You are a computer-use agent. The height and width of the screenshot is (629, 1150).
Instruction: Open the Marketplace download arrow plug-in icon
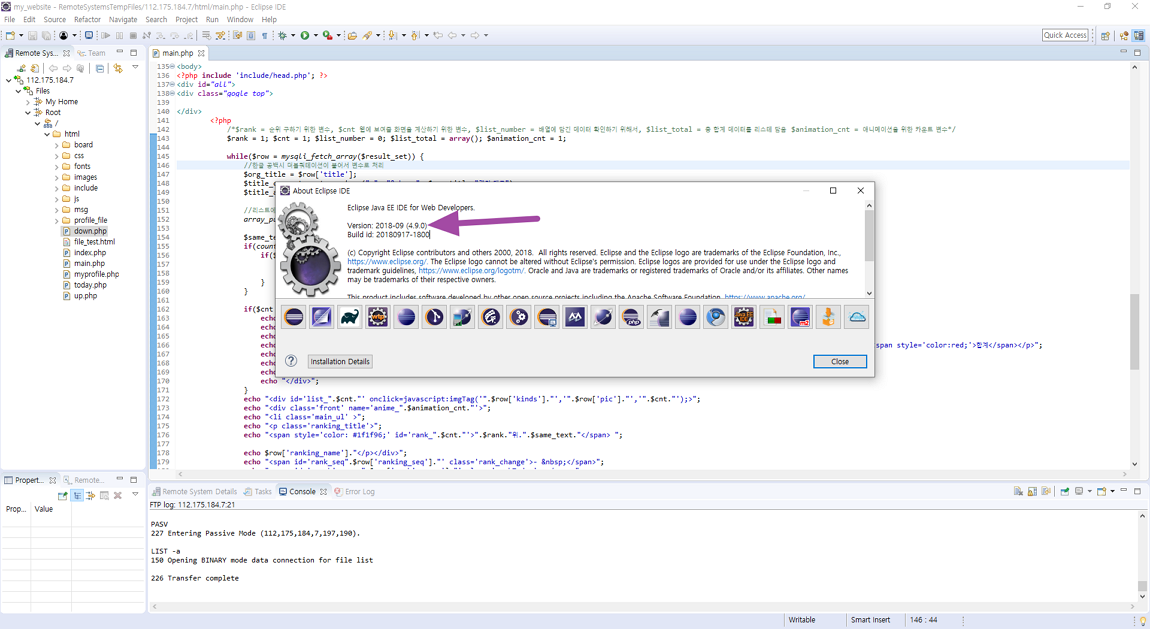(x=828, y=317)
